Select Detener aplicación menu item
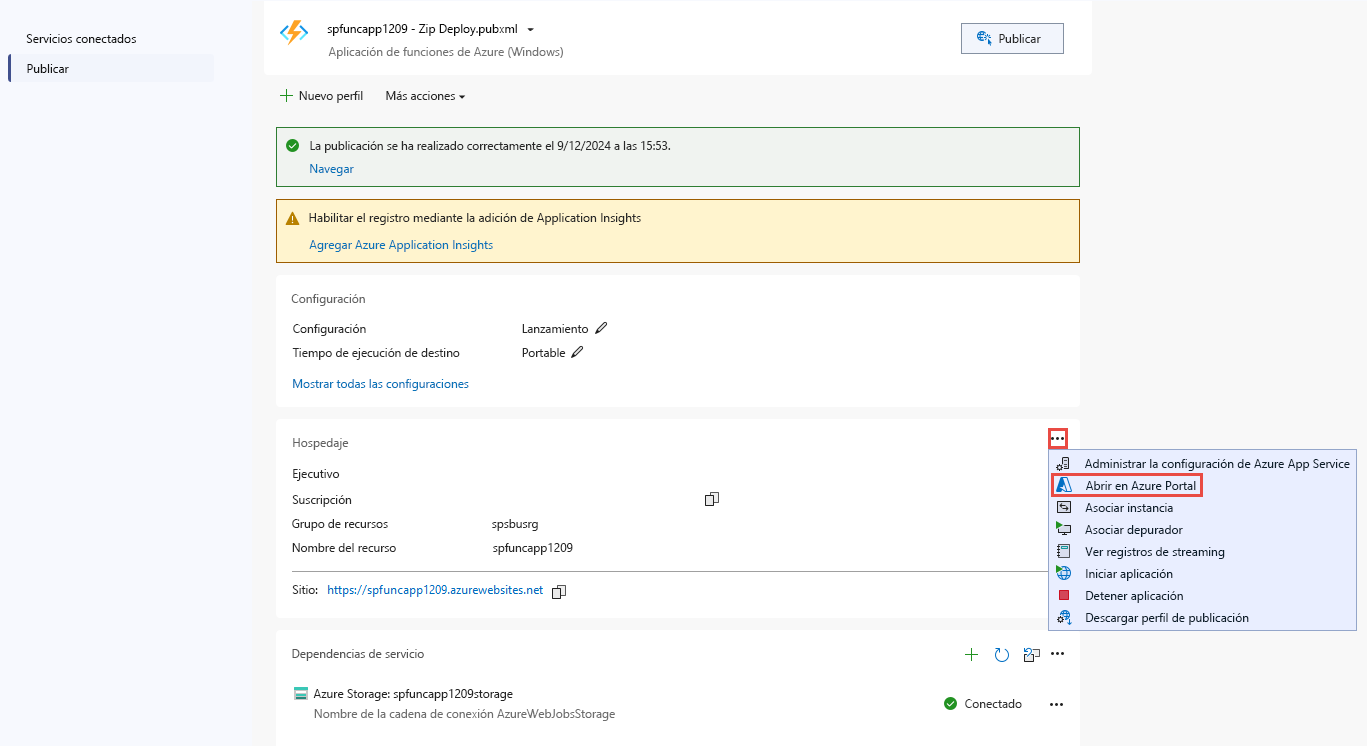 pyautogui.click(x=1202, y=595)
